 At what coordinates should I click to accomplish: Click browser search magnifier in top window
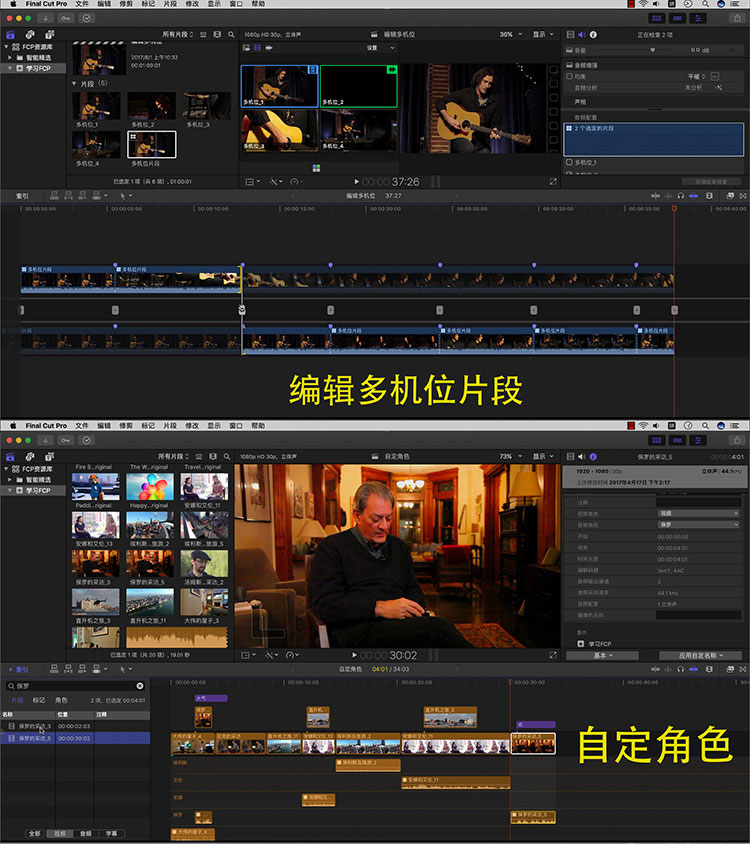(x=232, y=34)
